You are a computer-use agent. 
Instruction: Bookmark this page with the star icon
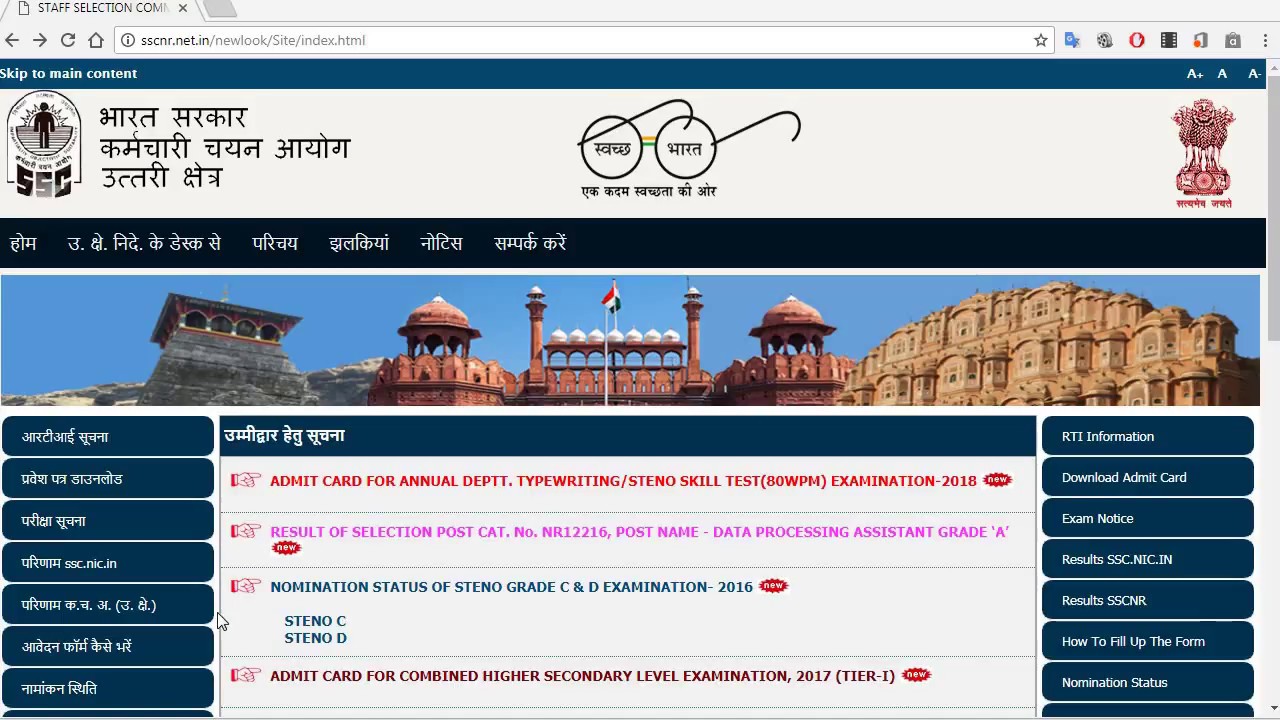click(x=1041, y=40)
